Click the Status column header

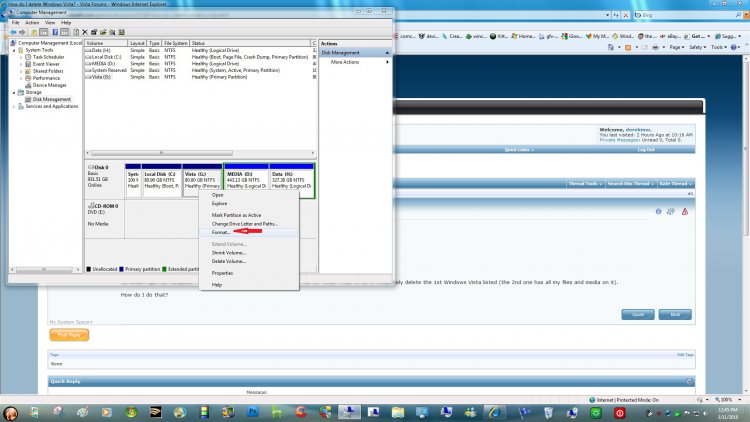[250, 43]
